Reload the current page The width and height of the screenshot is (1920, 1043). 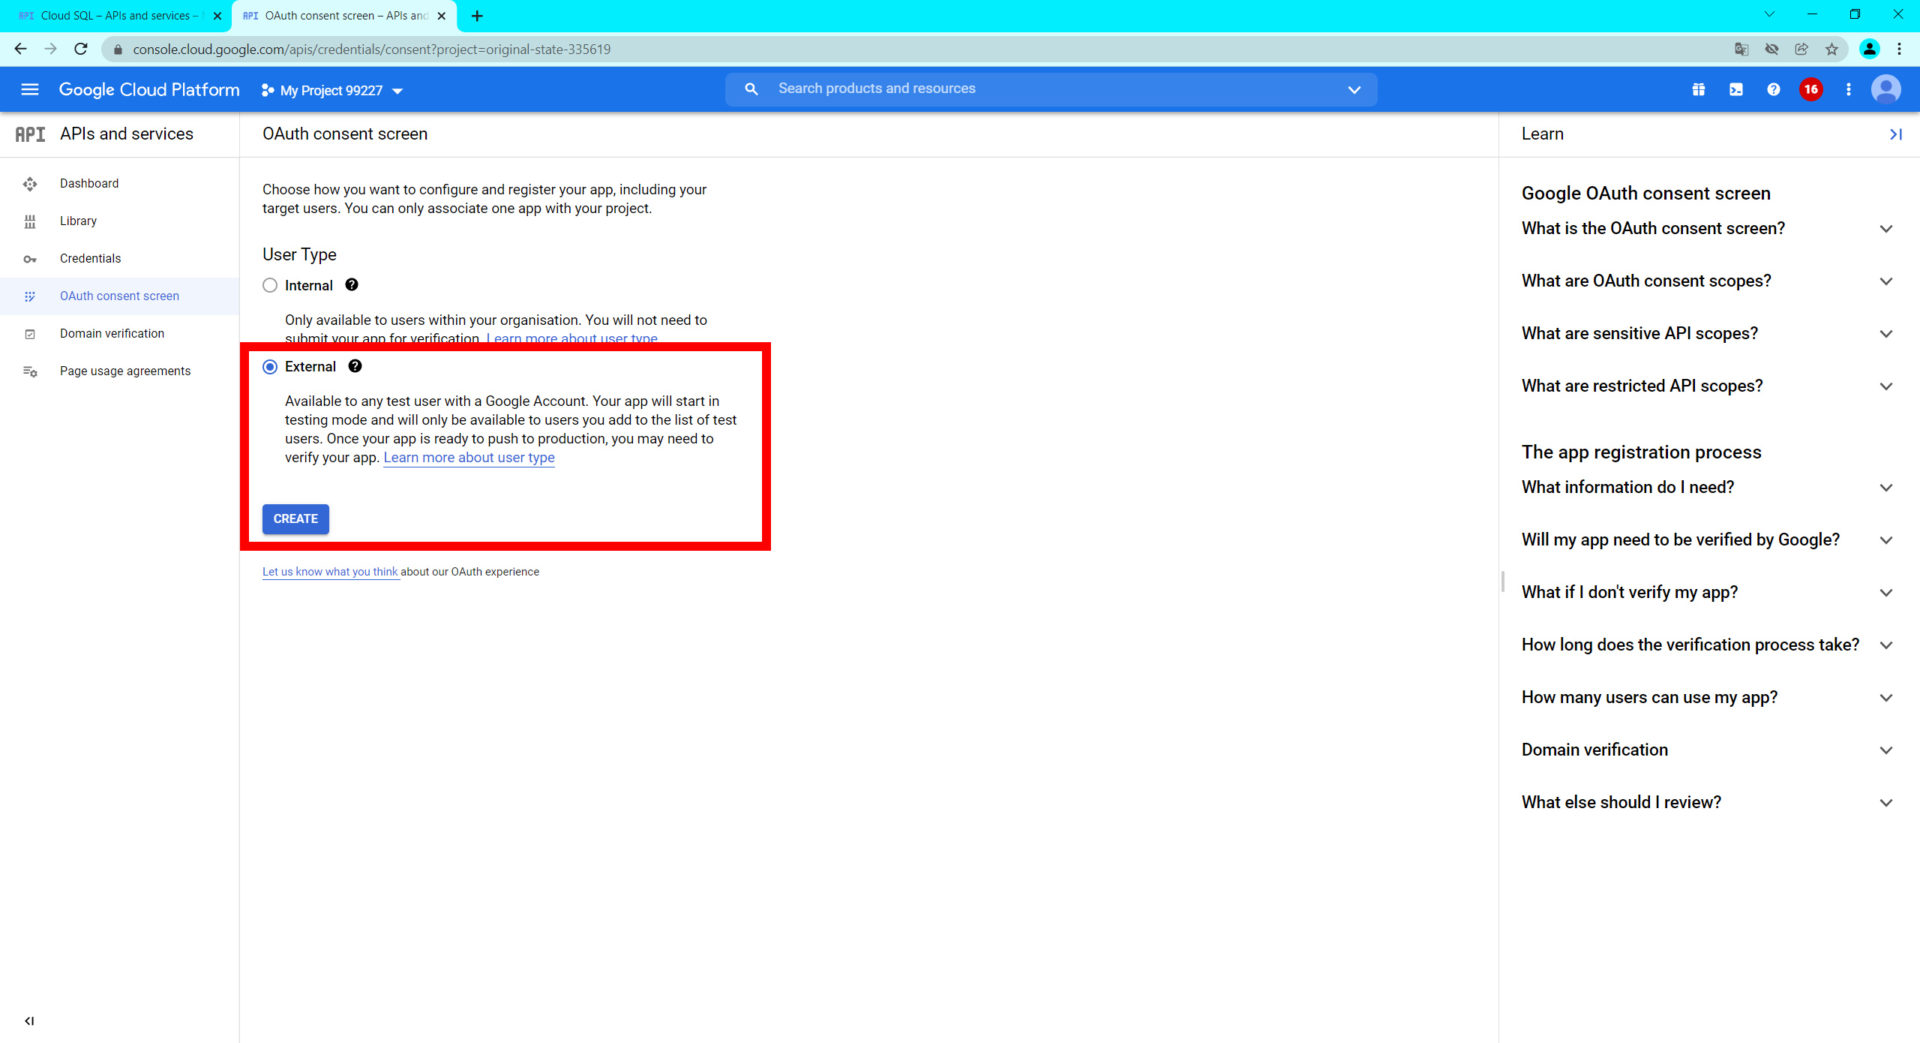(81, 49)
